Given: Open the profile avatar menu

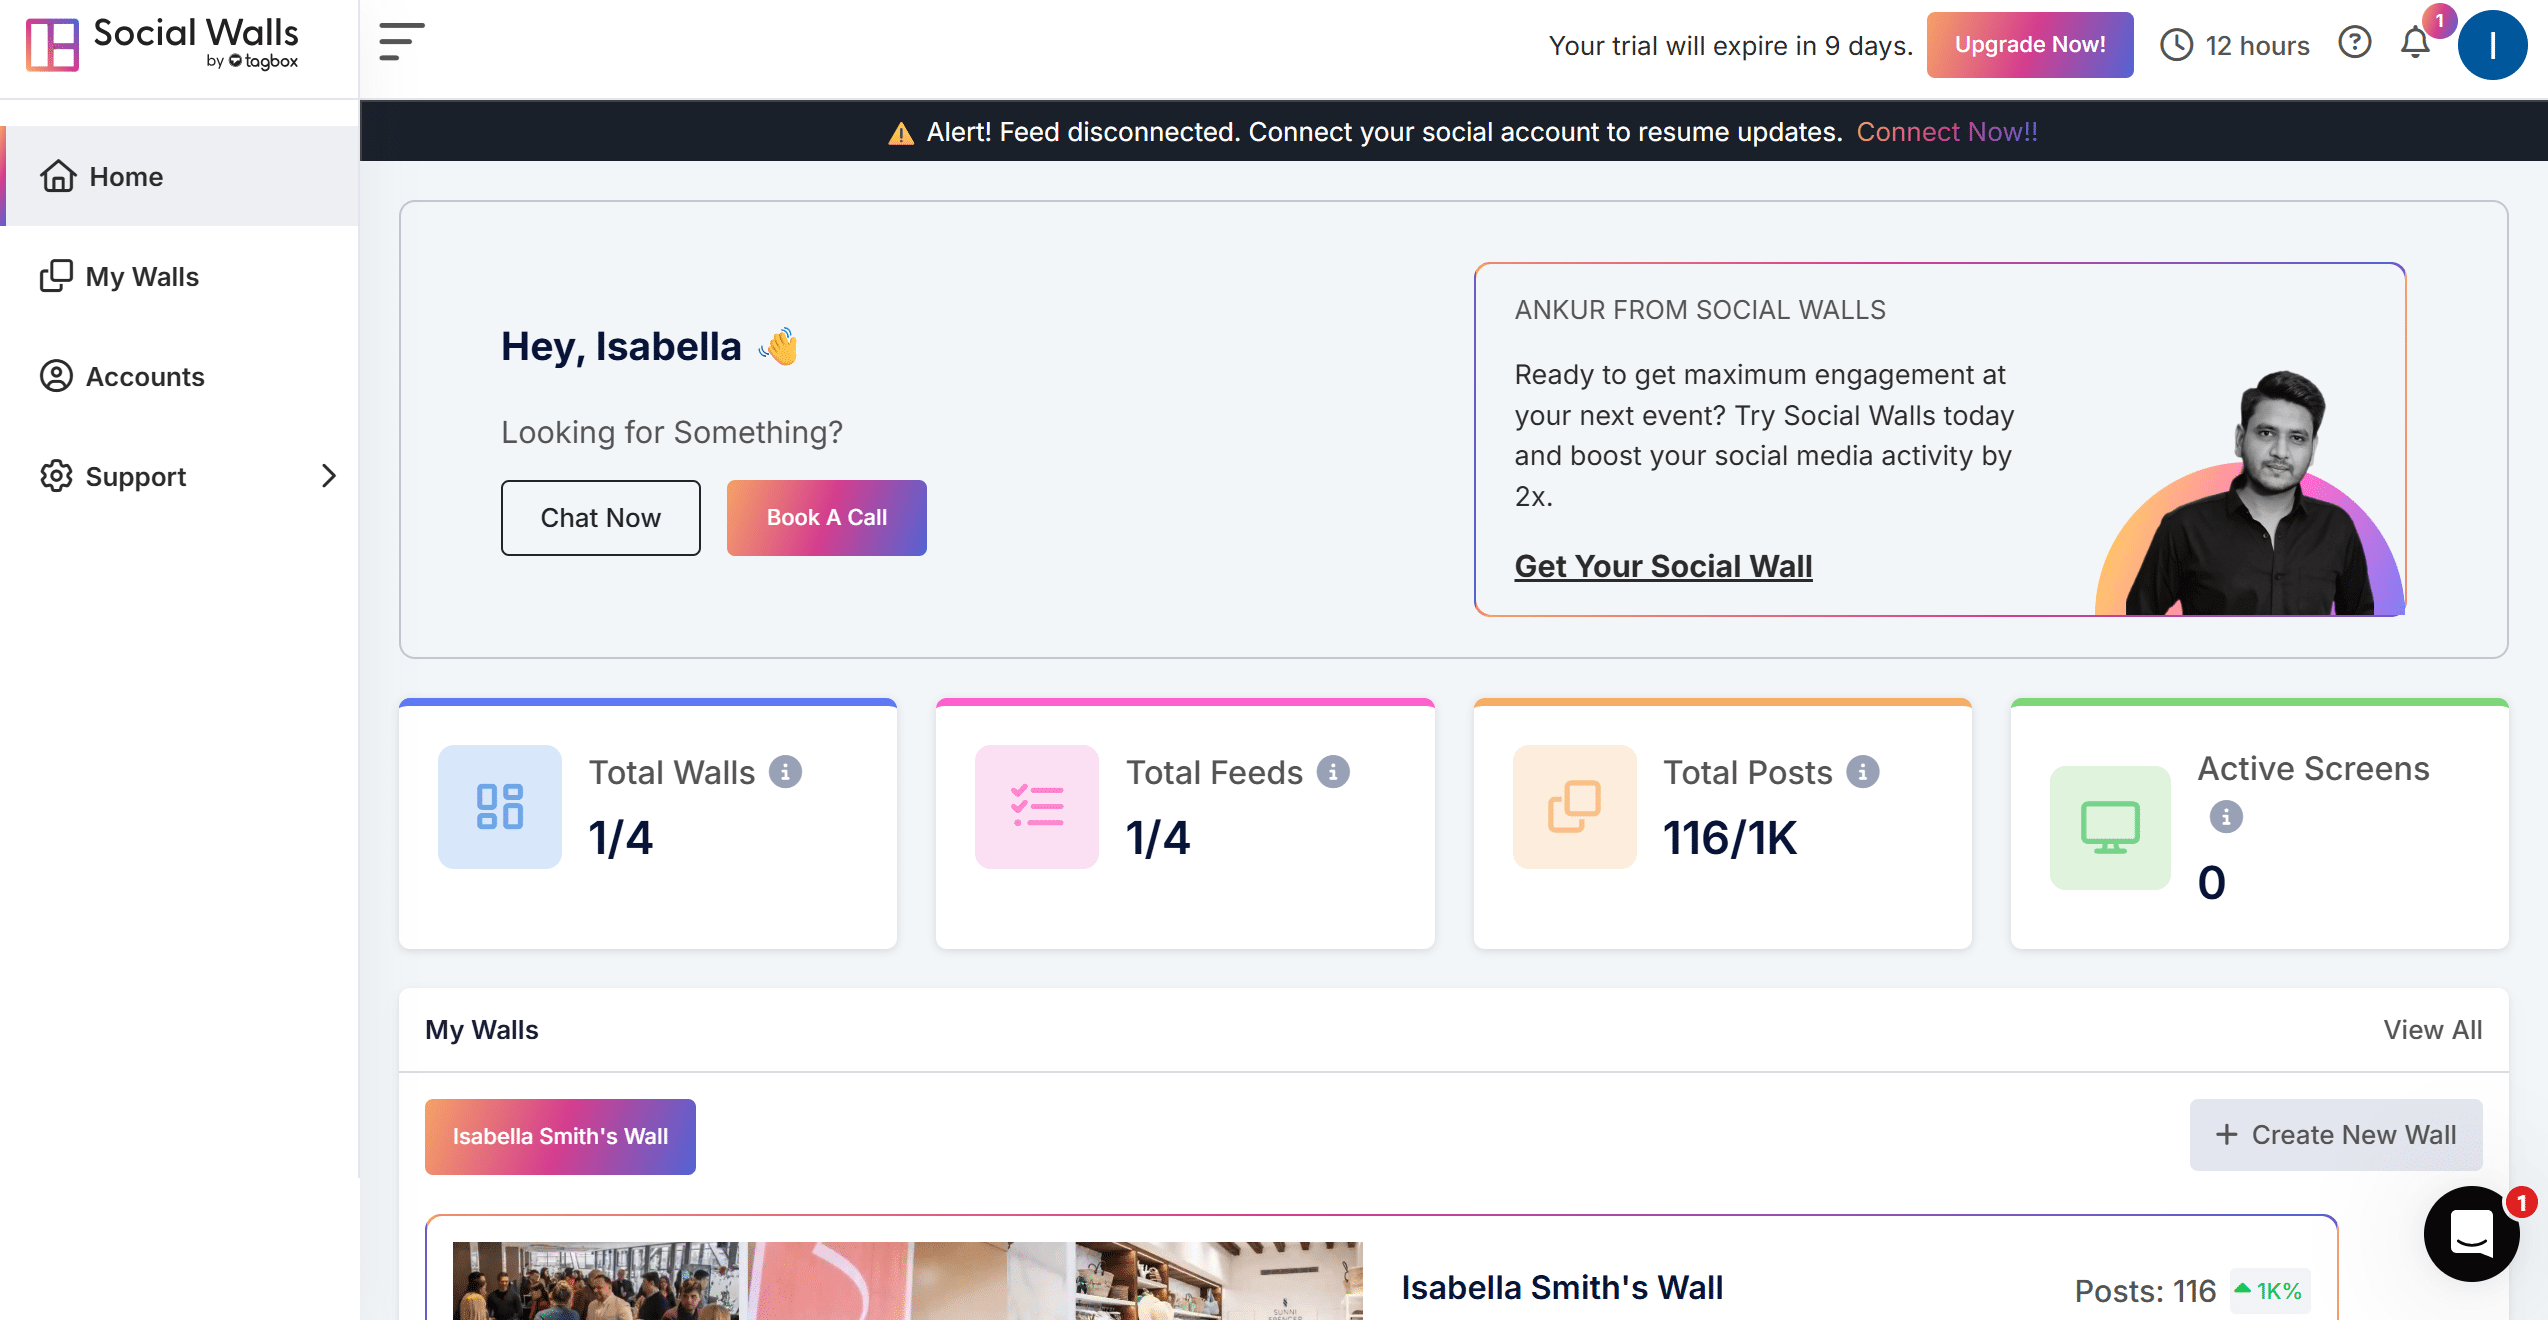Looking at the screenshot, I should click(x=2492, y=44).
